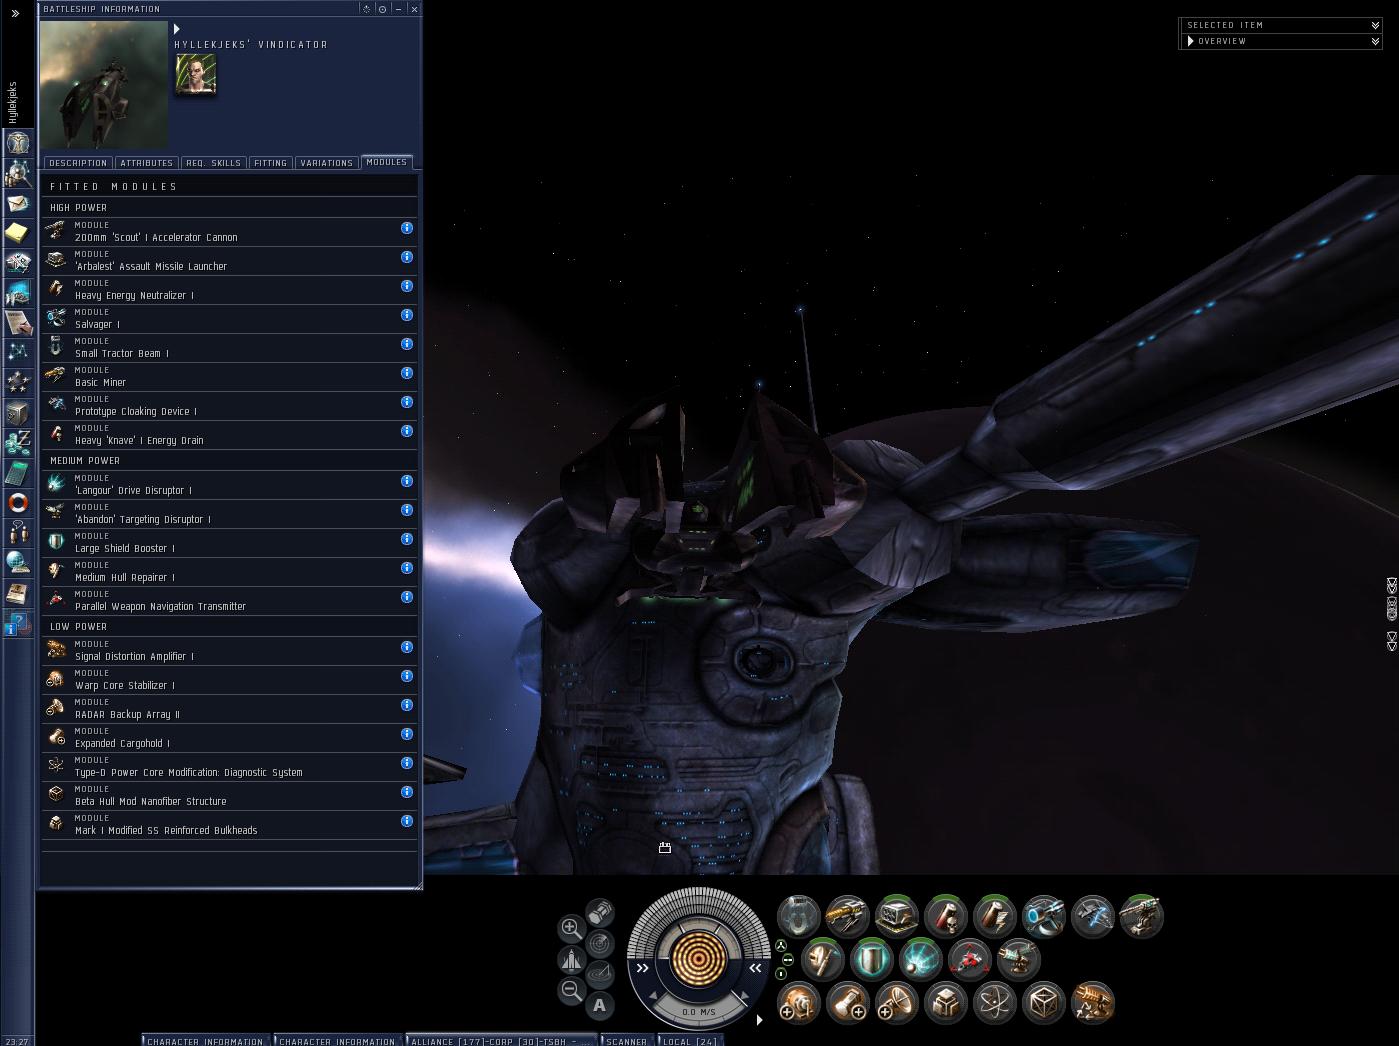Activate the assault missile launcher HUD module
Image resolution: width=1399 pixels, height=1046 pixels.
click(x=897, y=916)
